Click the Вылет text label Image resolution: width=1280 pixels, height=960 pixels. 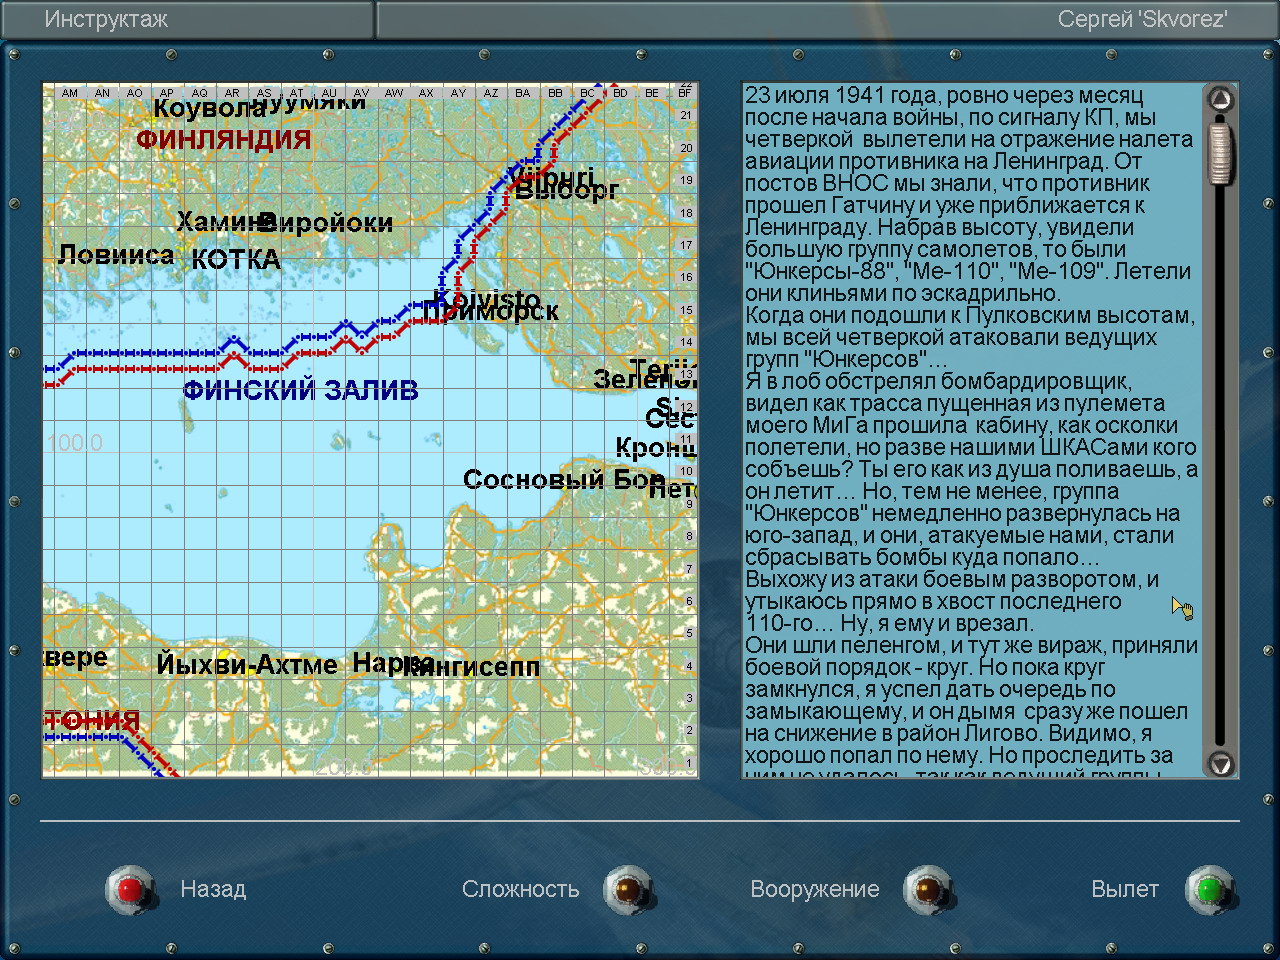tap(1125, 889)
